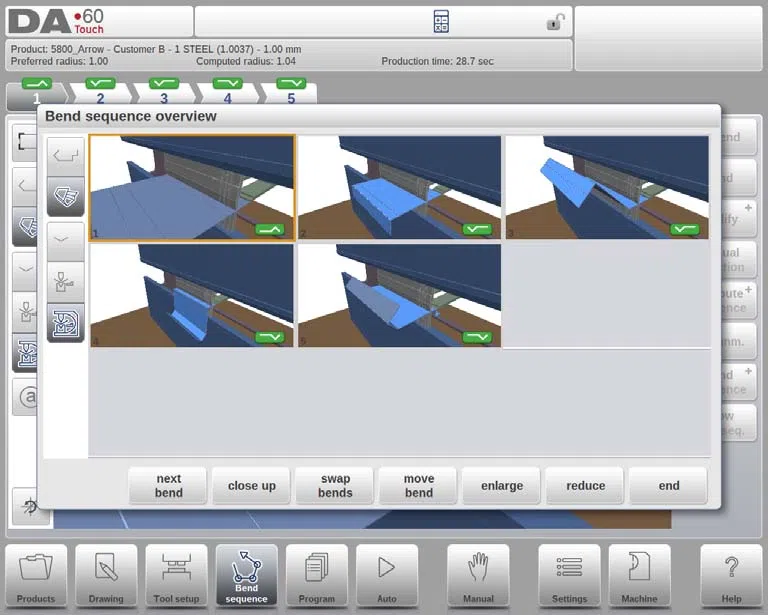Viewport: 768px width, 615px height.
Task: Toggle the bend sequence overview icon in sidebar
Action: (x=66, y=323)
